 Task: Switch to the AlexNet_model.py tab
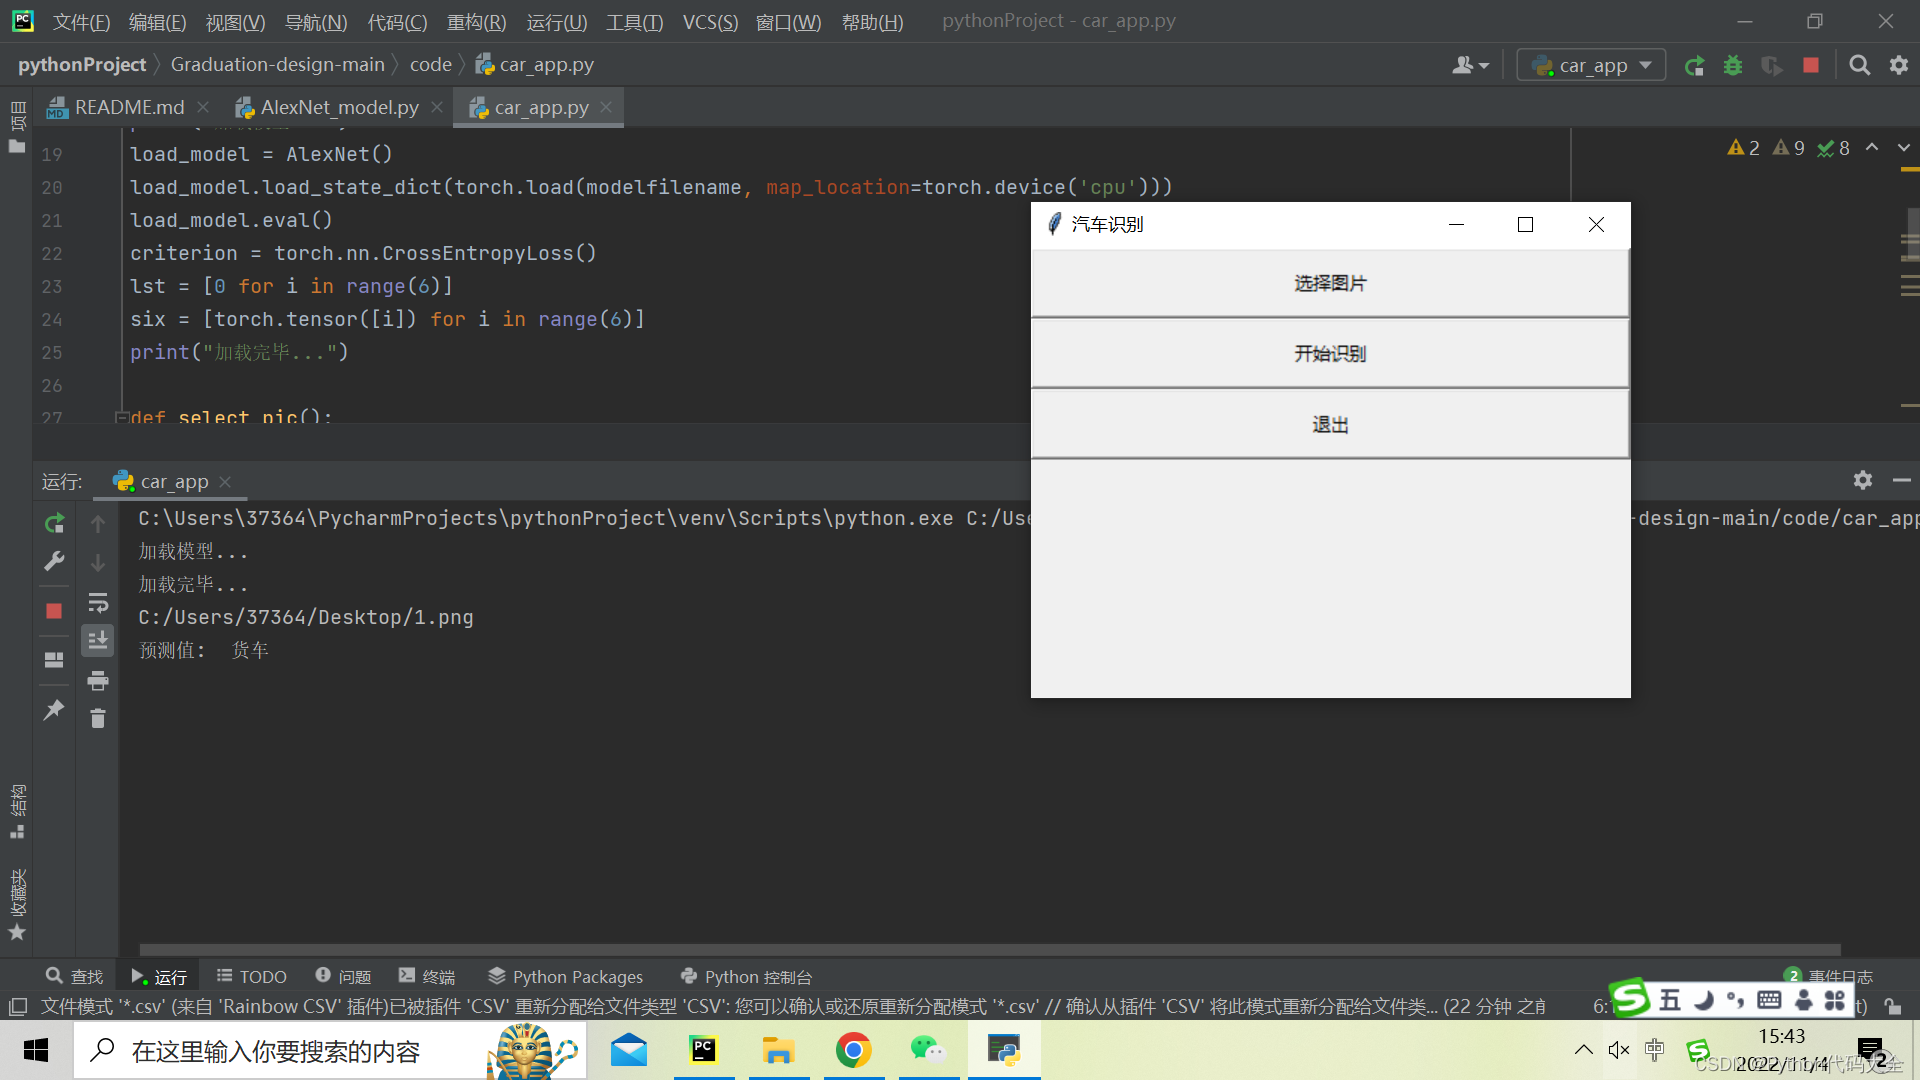339,108
